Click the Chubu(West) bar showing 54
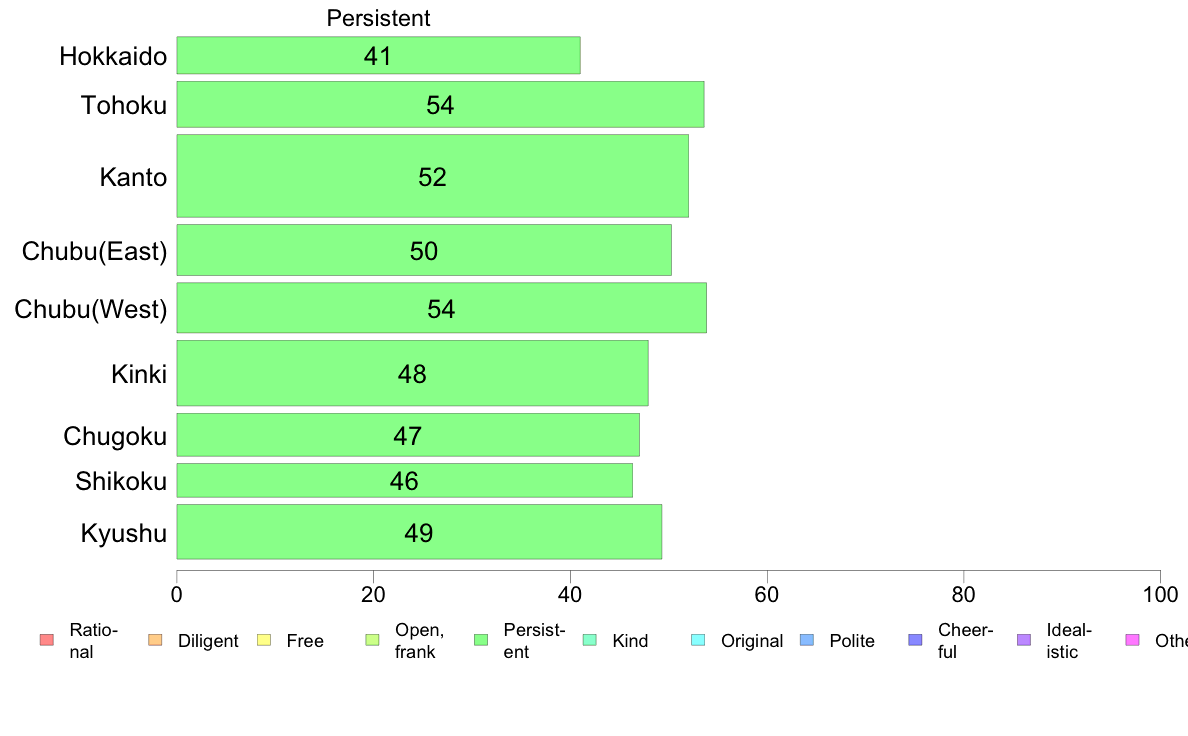 442,308
